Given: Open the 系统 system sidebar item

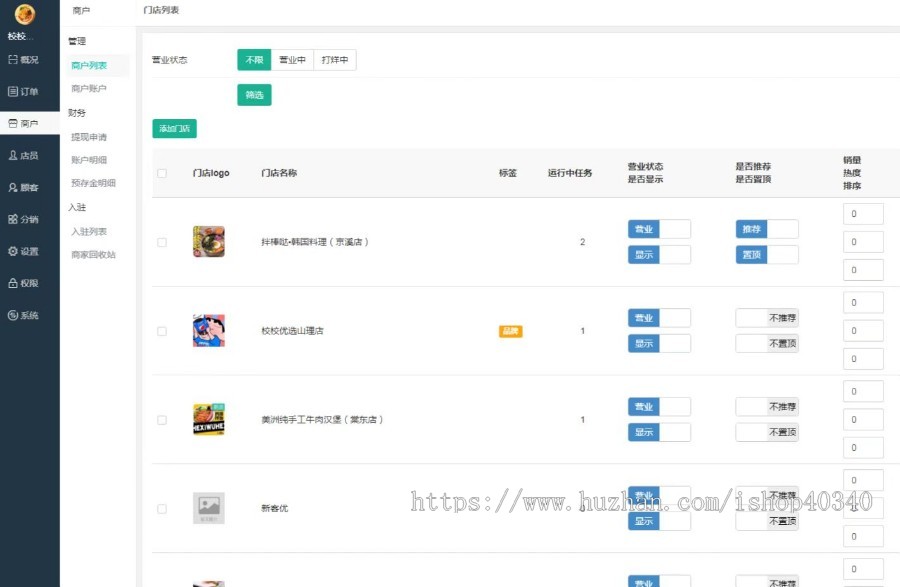Looking at the screenshot, I should point(24,315).
